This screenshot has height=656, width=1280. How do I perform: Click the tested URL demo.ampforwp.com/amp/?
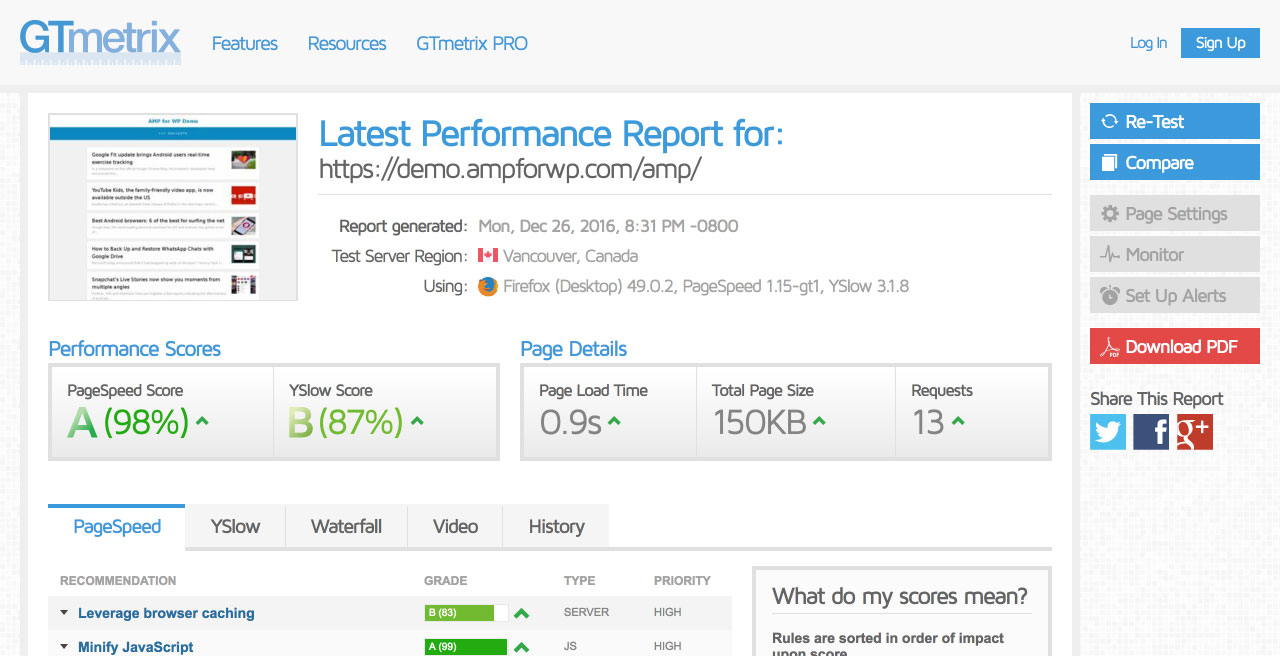(510, 168)
